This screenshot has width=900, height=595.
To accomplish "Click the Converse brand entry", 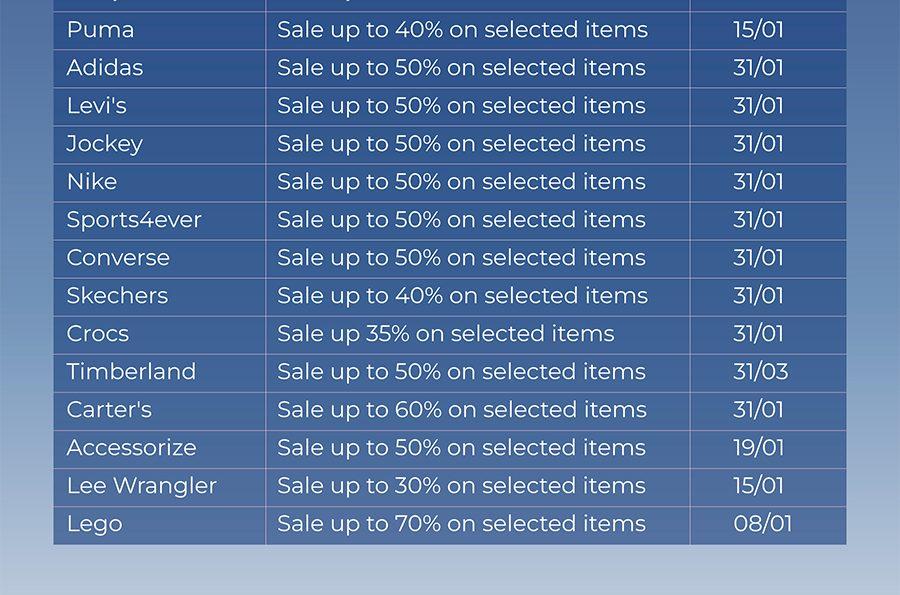I will click(x=118, y=258).
